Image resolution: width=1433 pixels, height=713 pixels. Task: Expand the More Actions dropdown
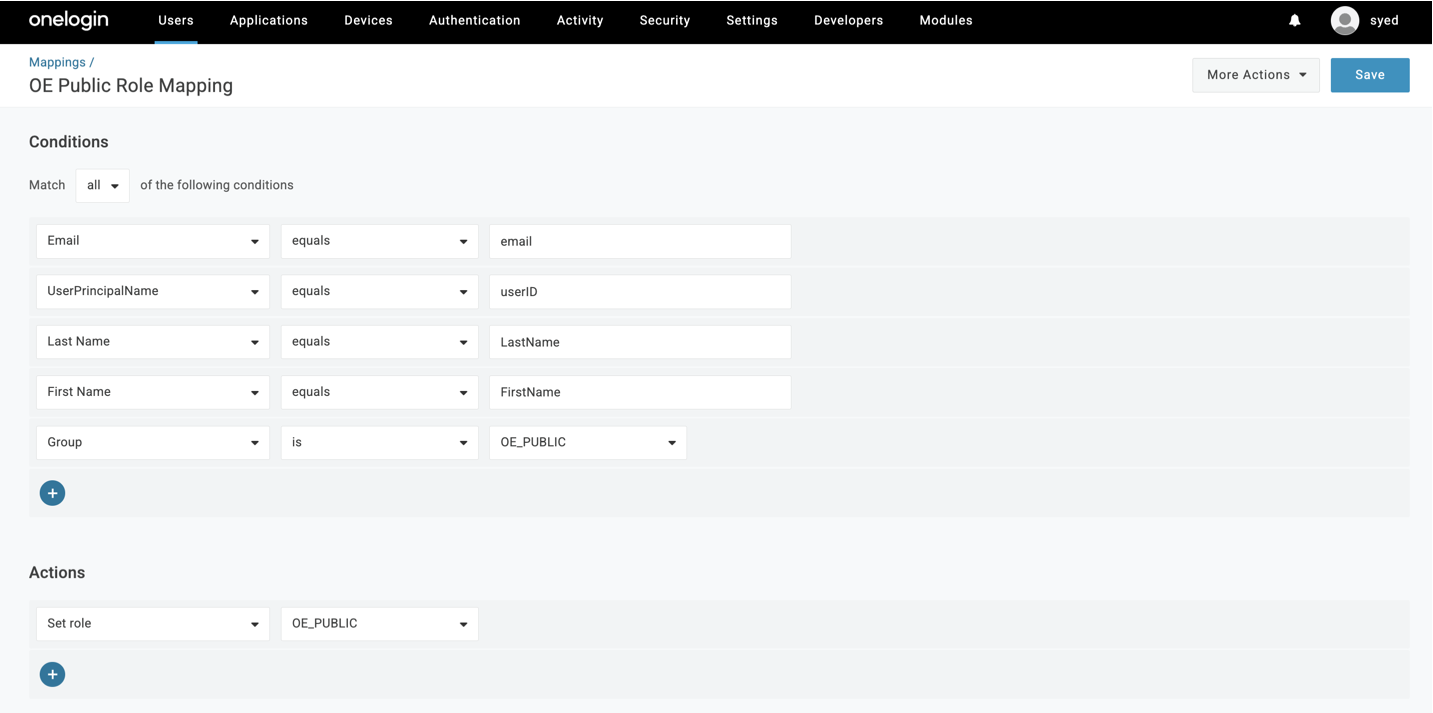[1256, 75]
